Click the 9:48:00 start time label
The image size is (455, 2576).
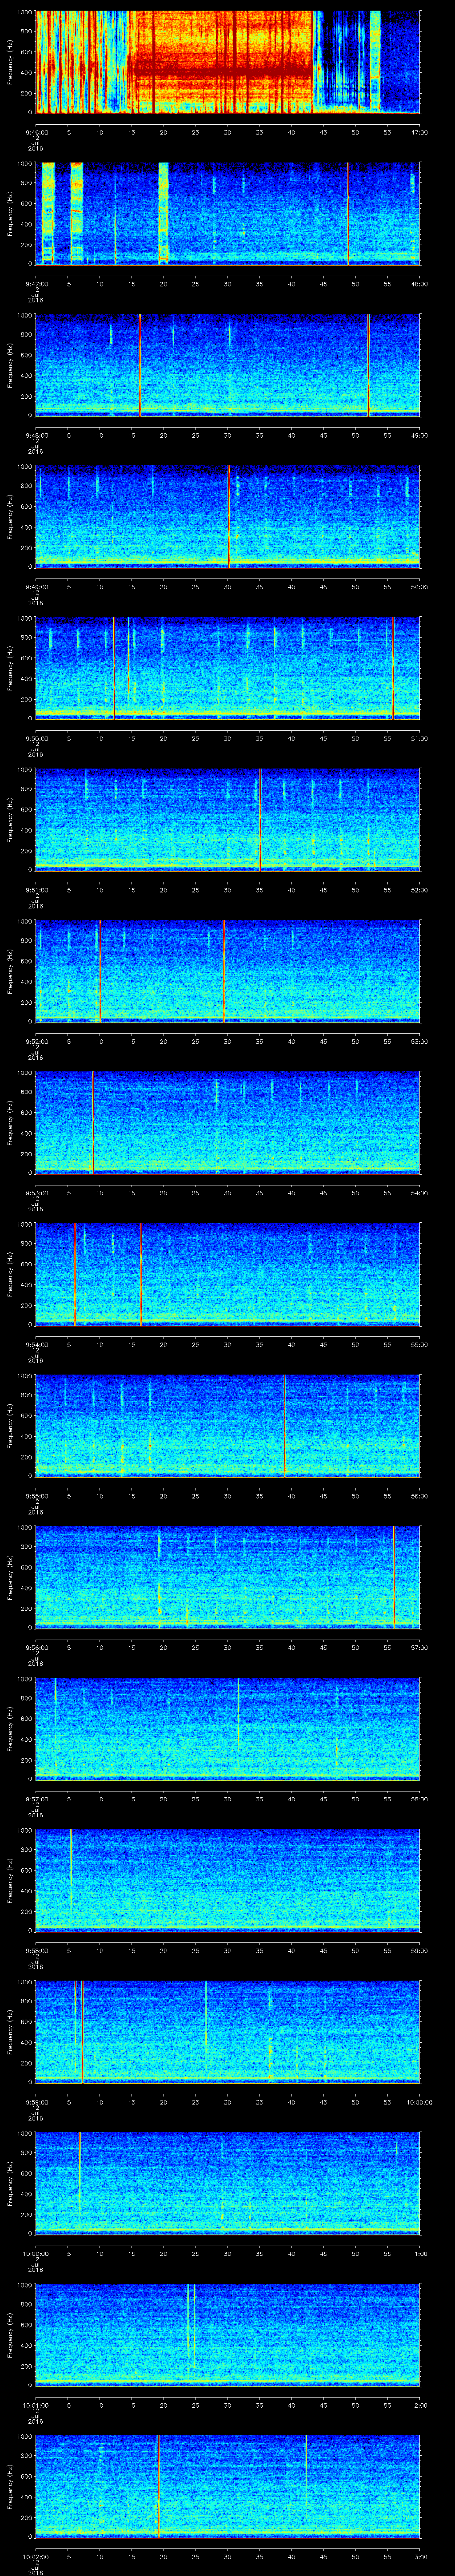[x=36, y=435]
